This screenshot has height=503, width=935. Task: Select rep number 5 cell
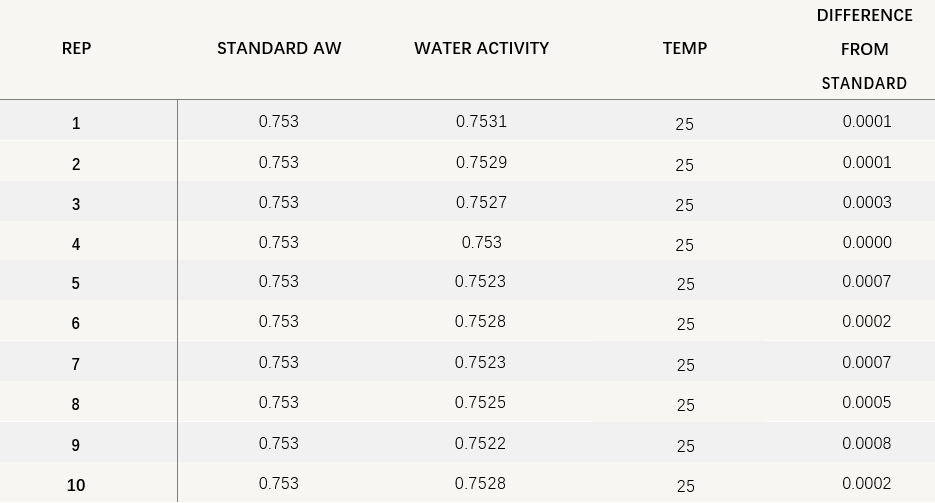76,284
